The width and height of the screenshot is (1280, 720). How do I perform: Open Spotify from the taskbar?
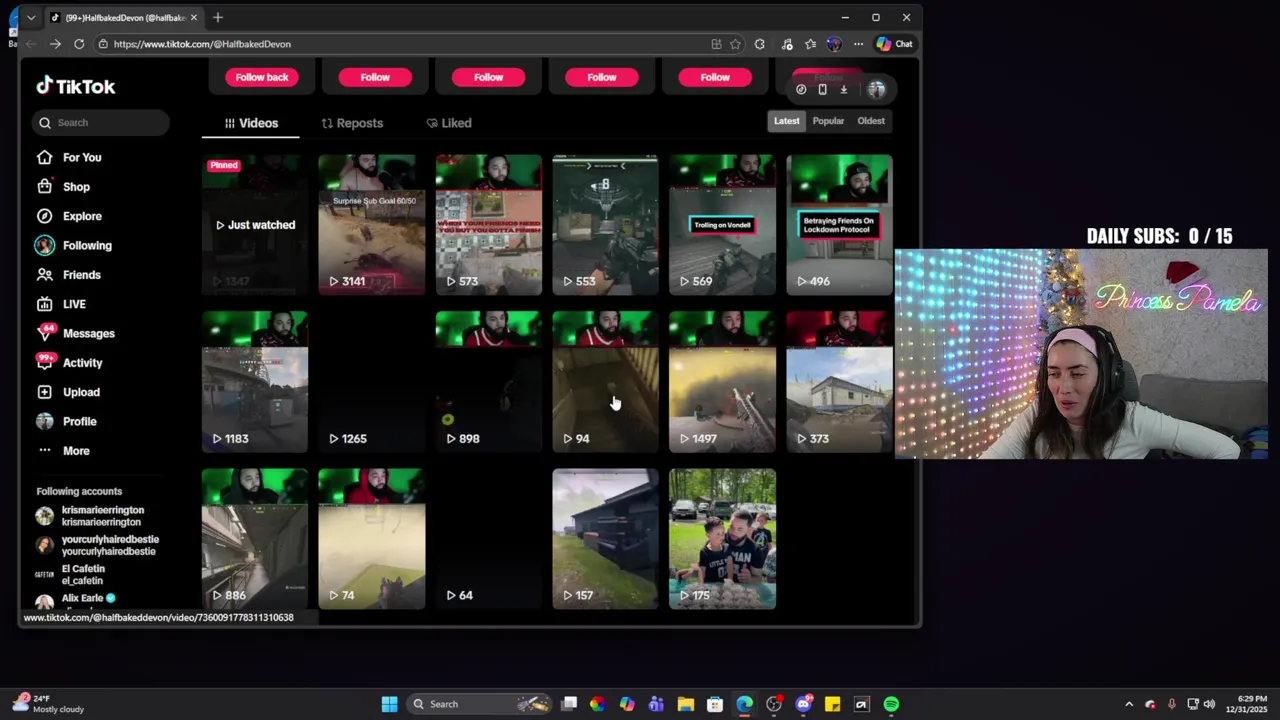pyautogui.click(x=891, y=704)
